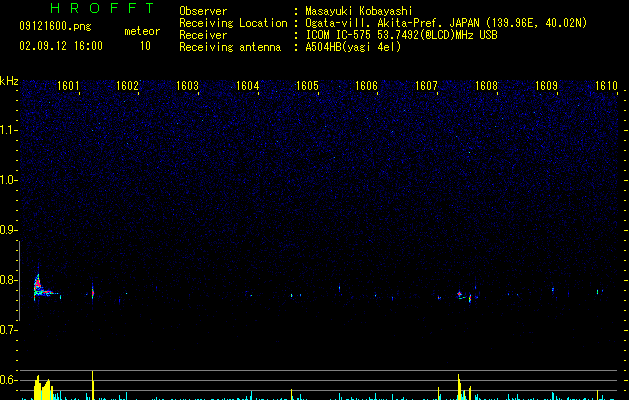Screen dimensions: 629x400
Task: Click the 1609 time marker
Action: (x=546, y=85)
